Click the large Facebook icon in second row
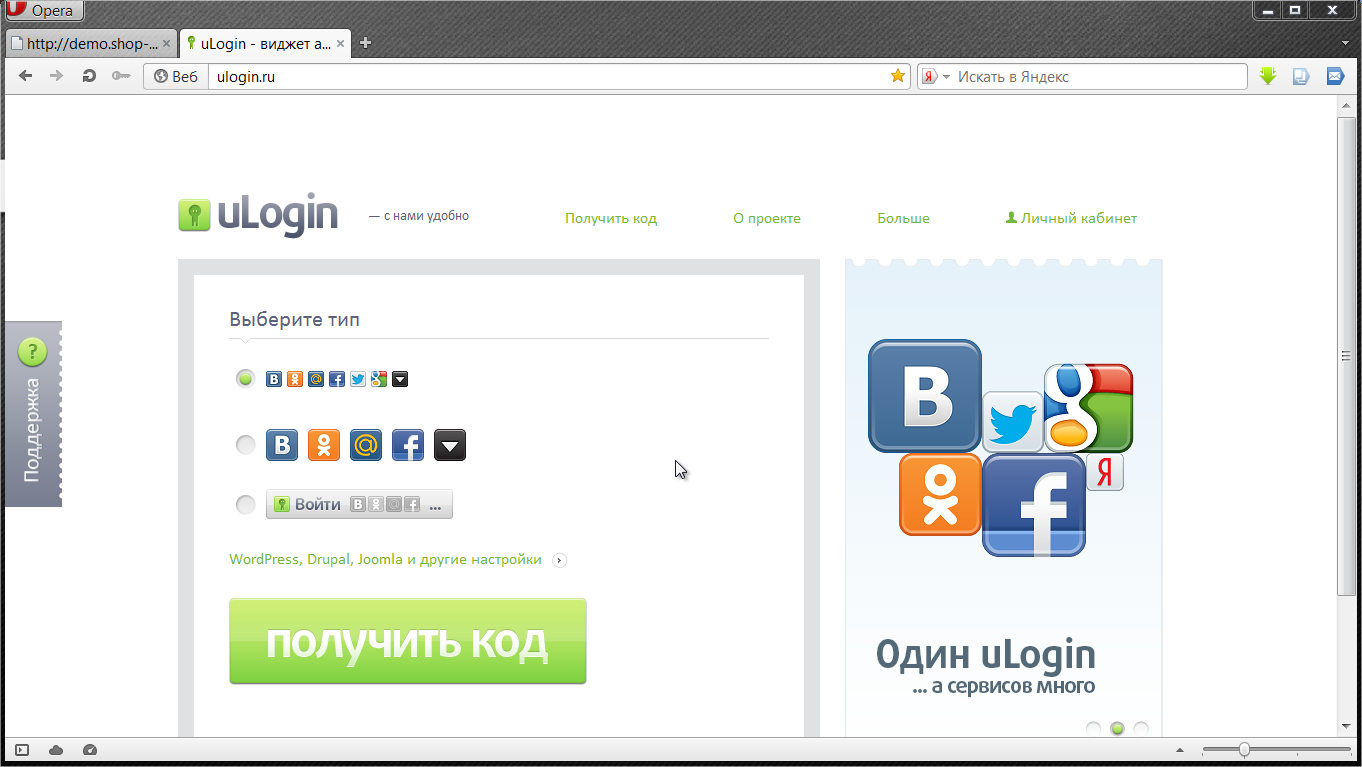Image resolution: width=1362 pixels, height=767 pixels. tap(408, 445)
